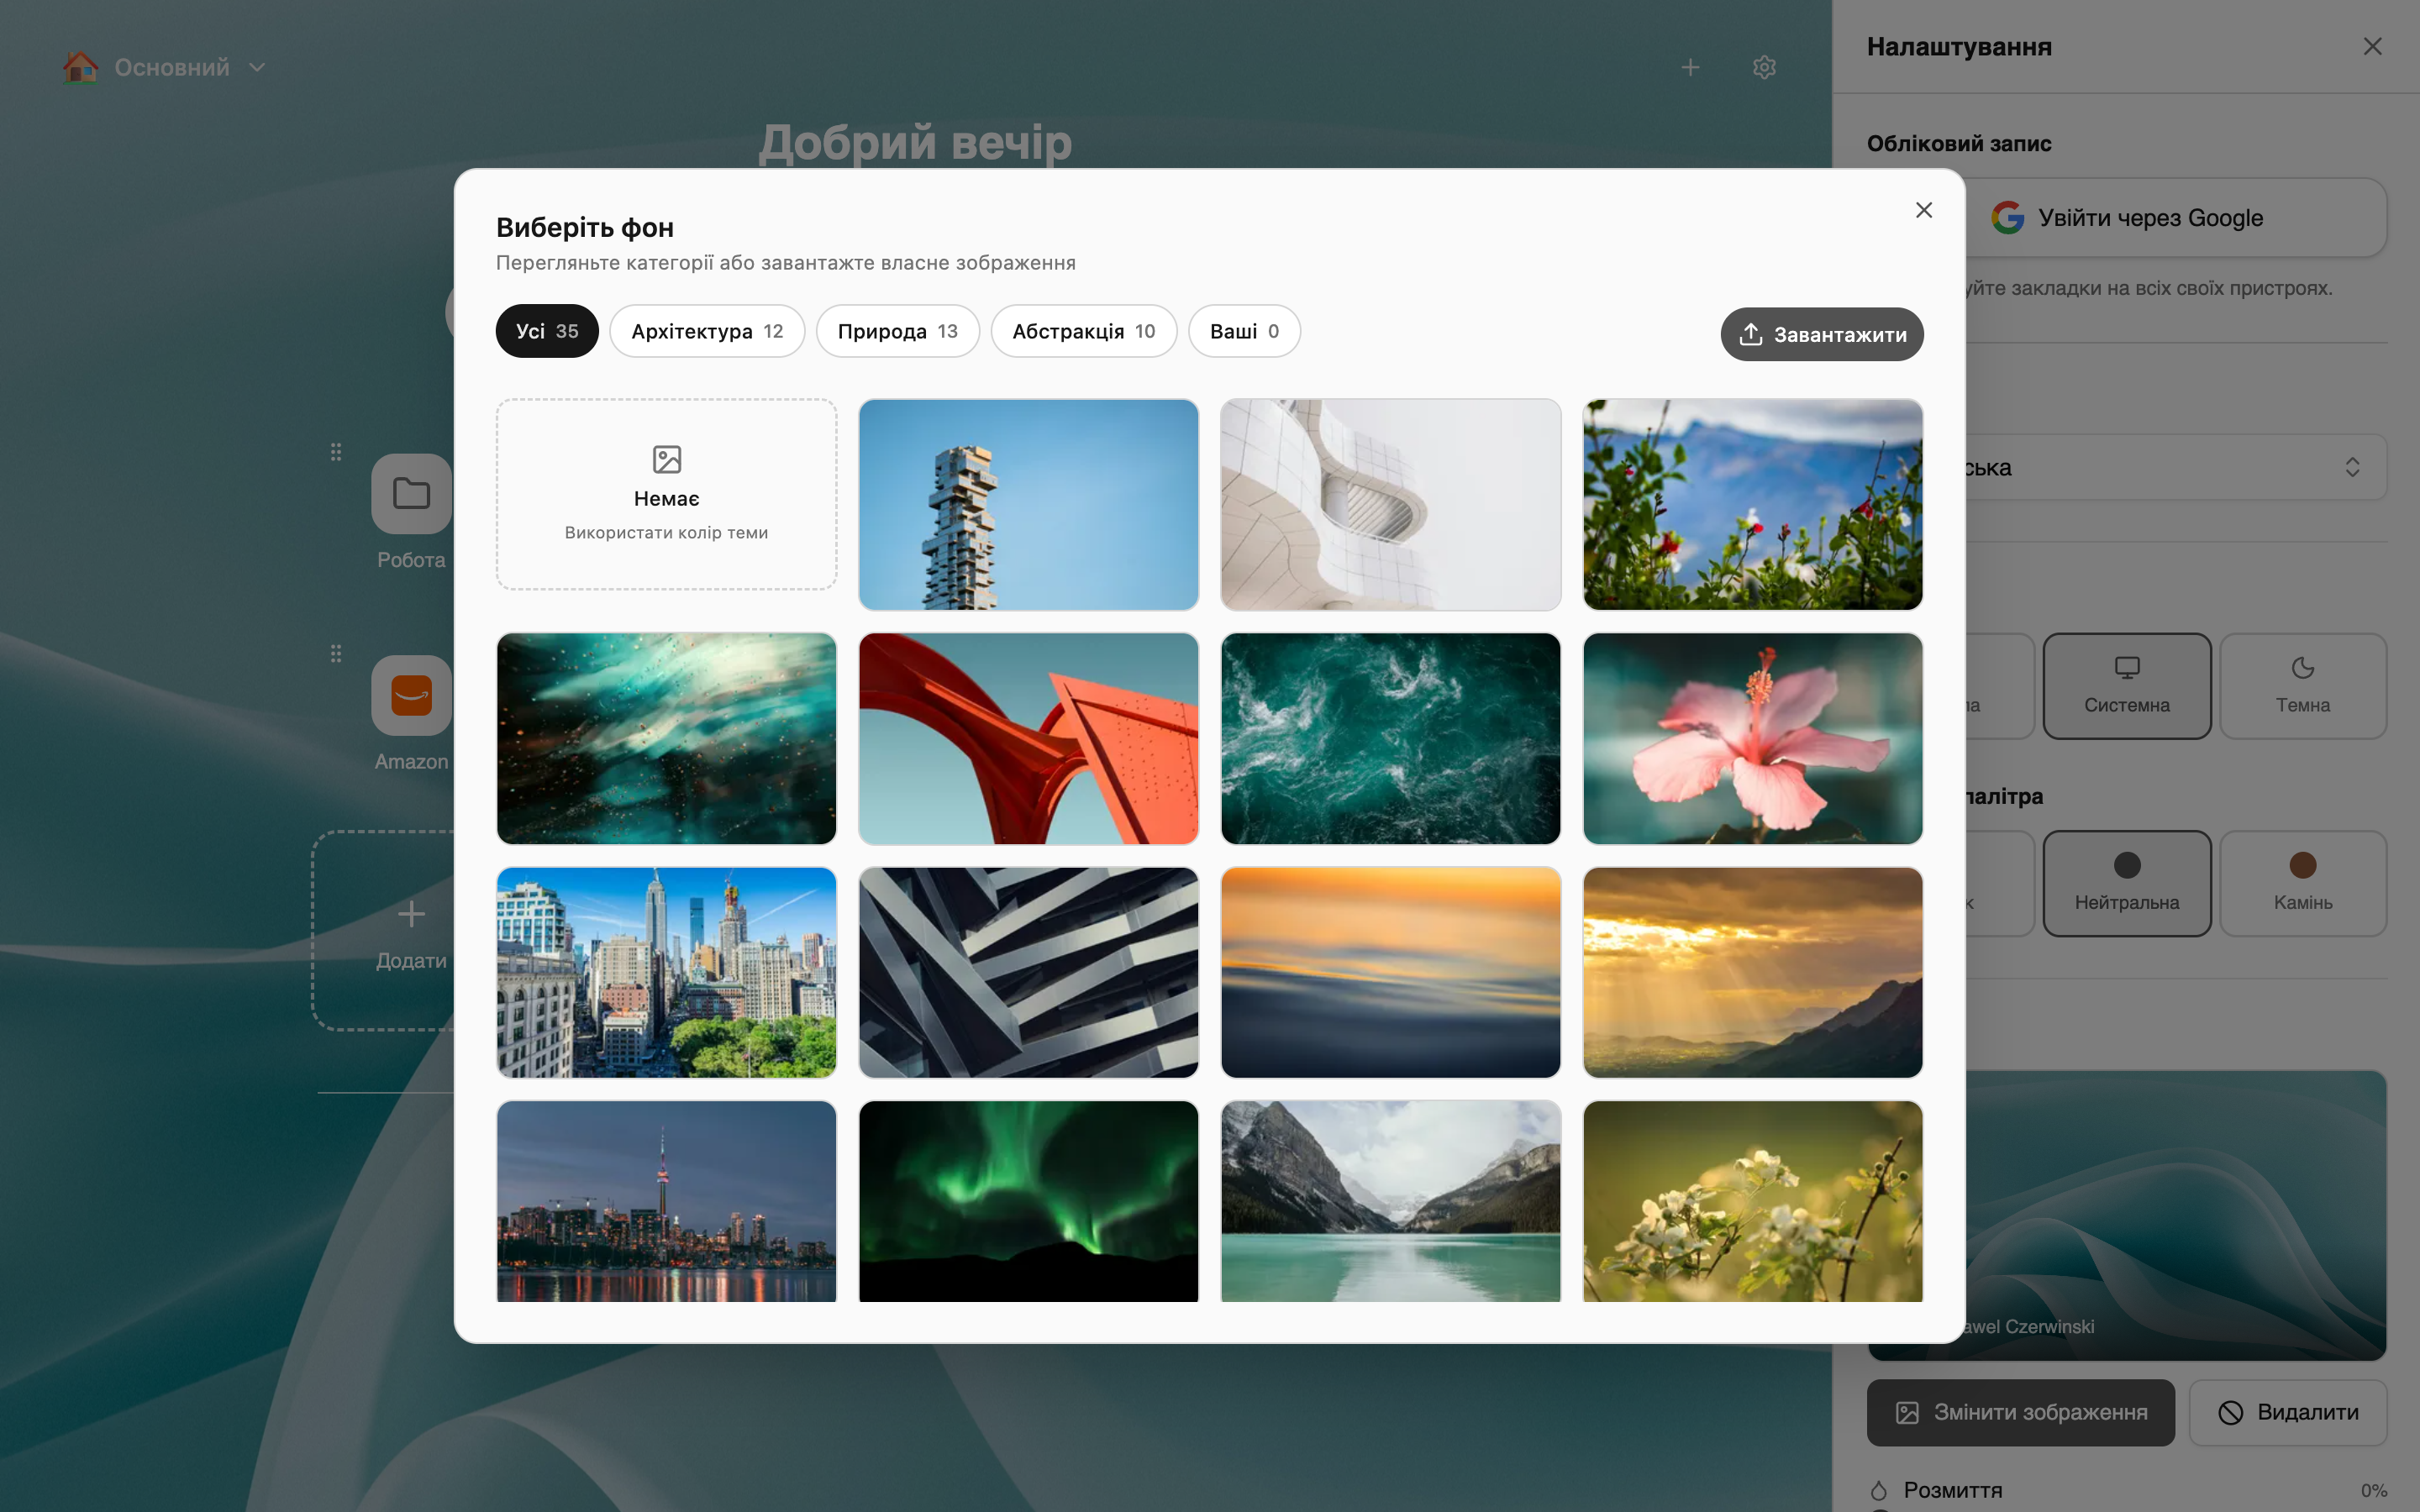Choose the teal ocean waves thumbnail
The width and height of the screenshot is (2420, 1512).
pyautogui.click(x=1390, y=738)
